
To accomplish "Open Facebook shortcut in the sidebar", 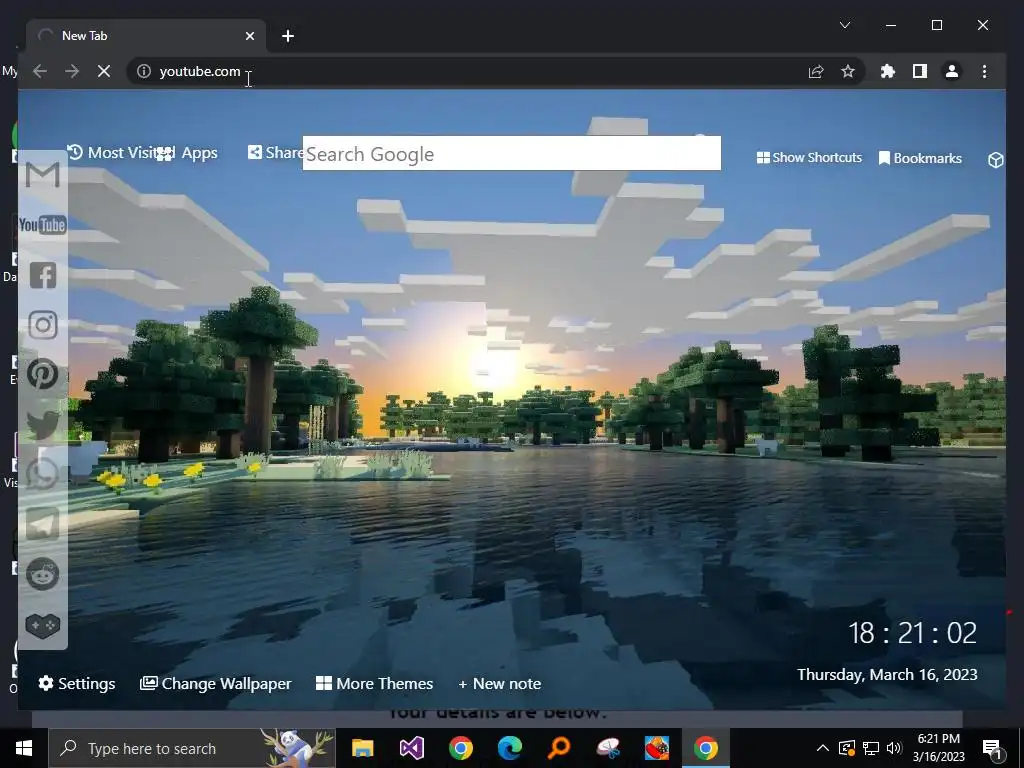I will [x=42, y=275].
